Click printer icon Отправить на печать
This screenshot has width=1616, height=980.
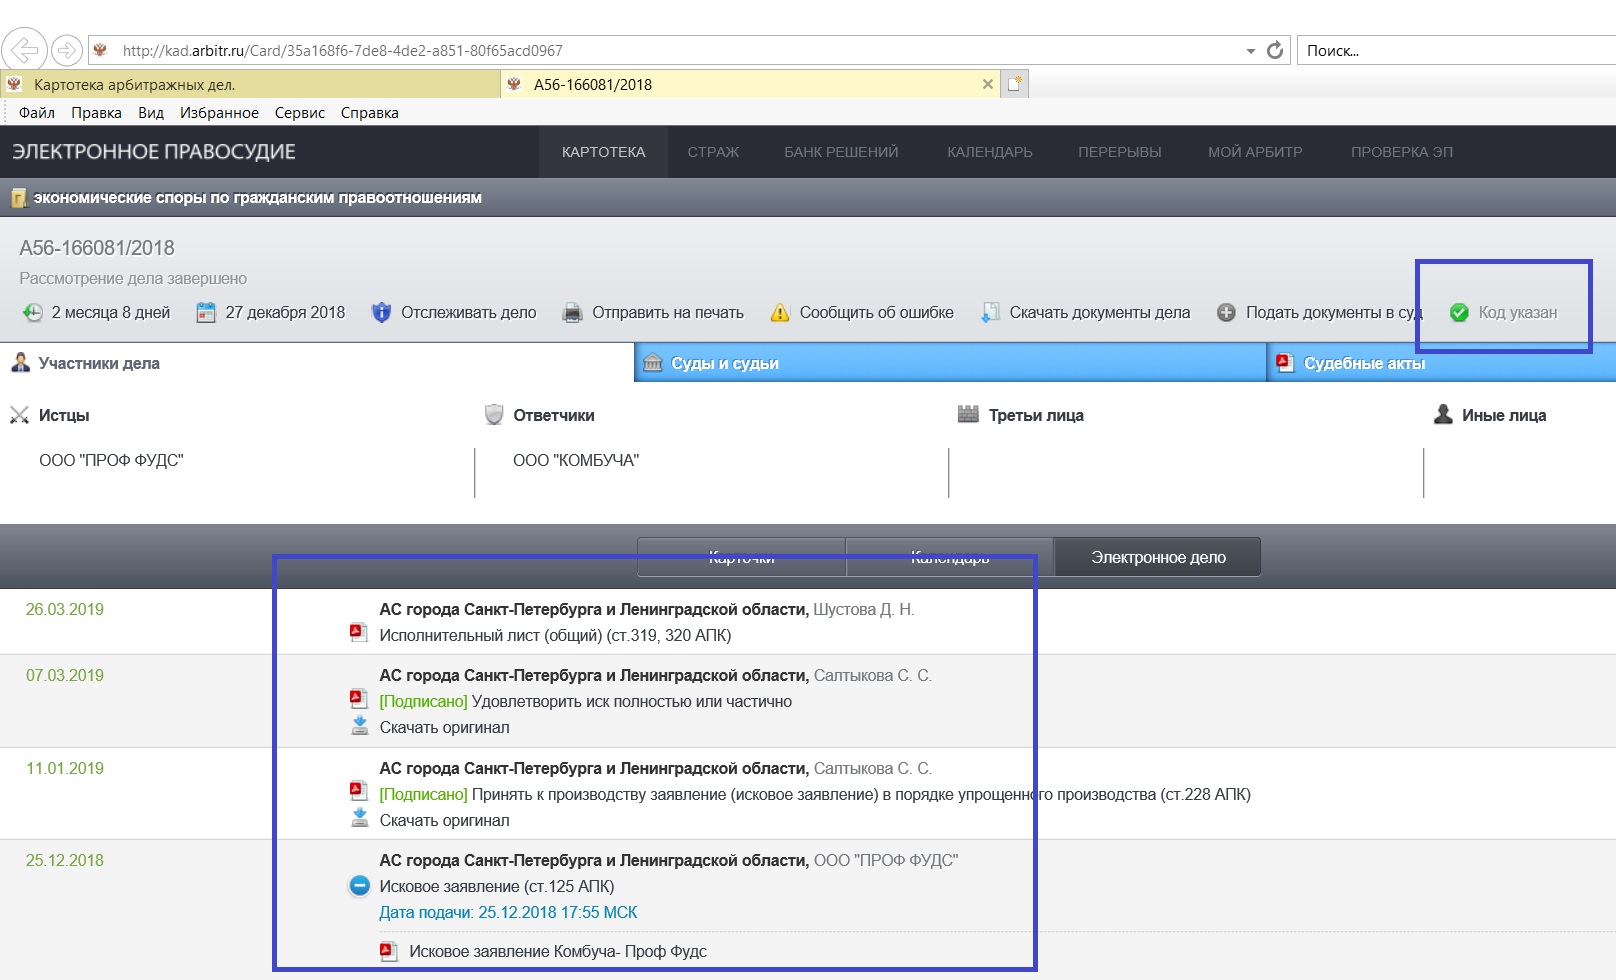[x=572, y=313]
